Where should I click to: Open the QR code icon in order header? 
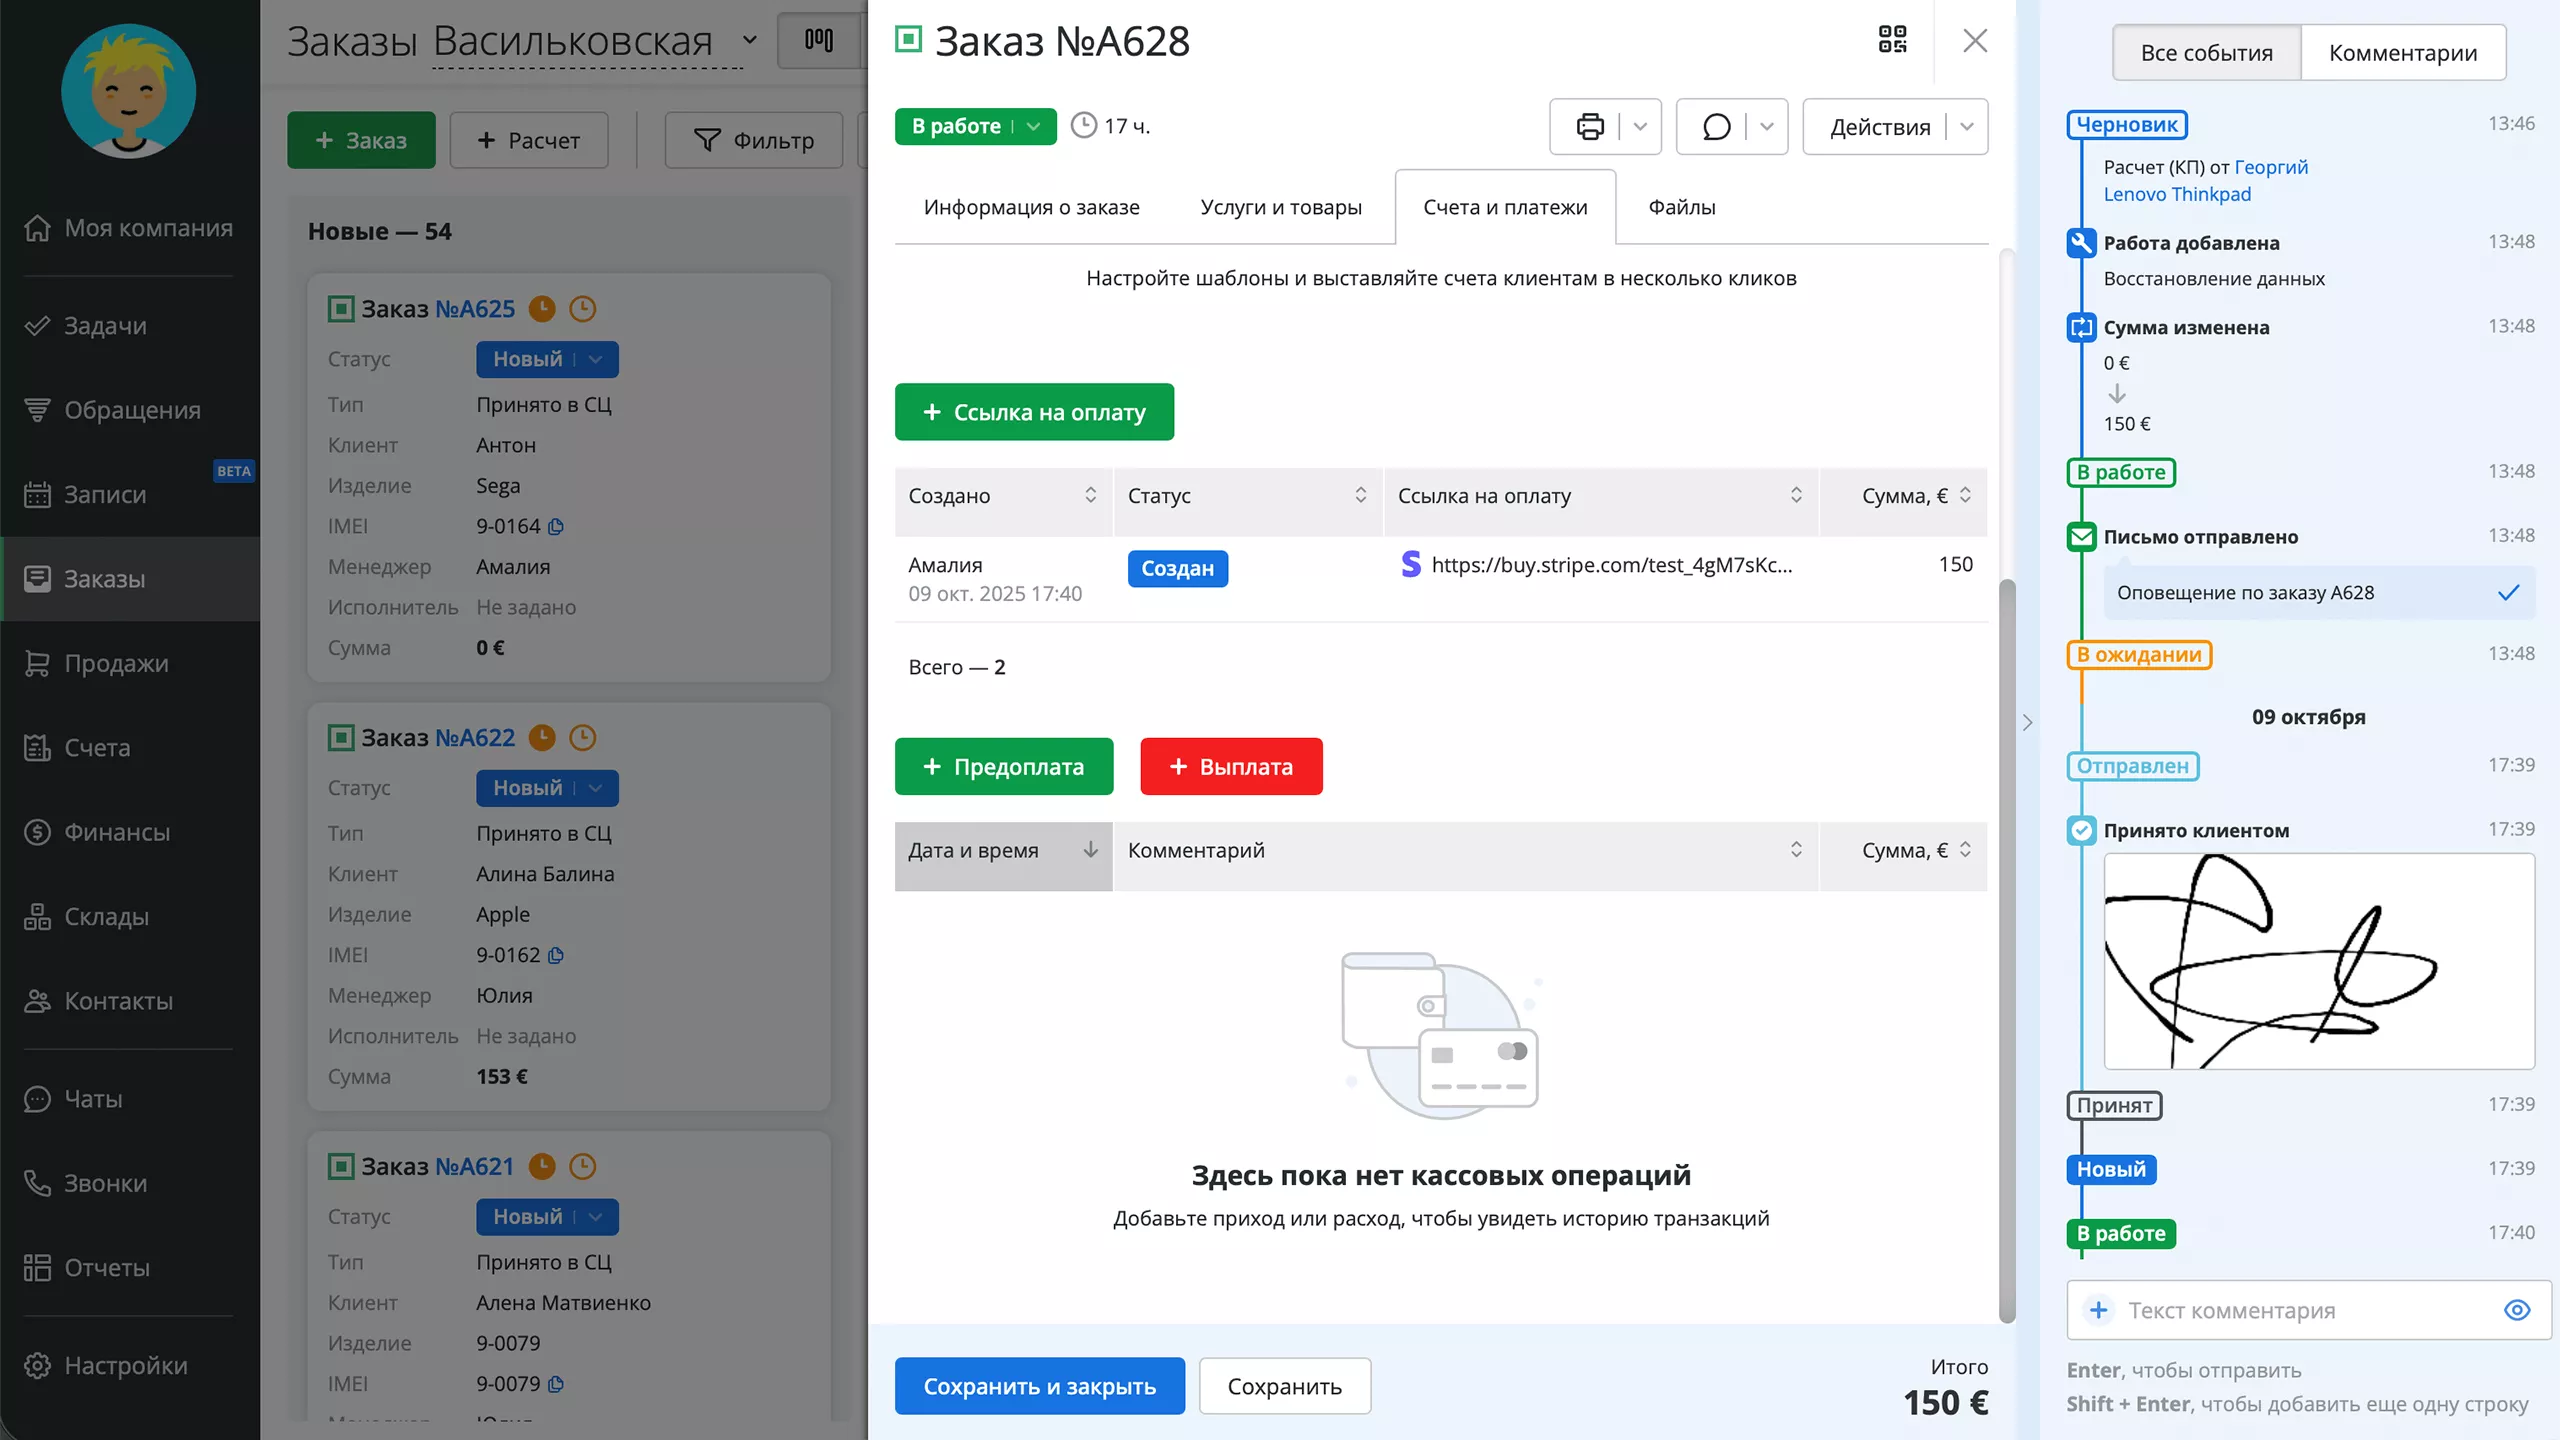coord(1892,40)
